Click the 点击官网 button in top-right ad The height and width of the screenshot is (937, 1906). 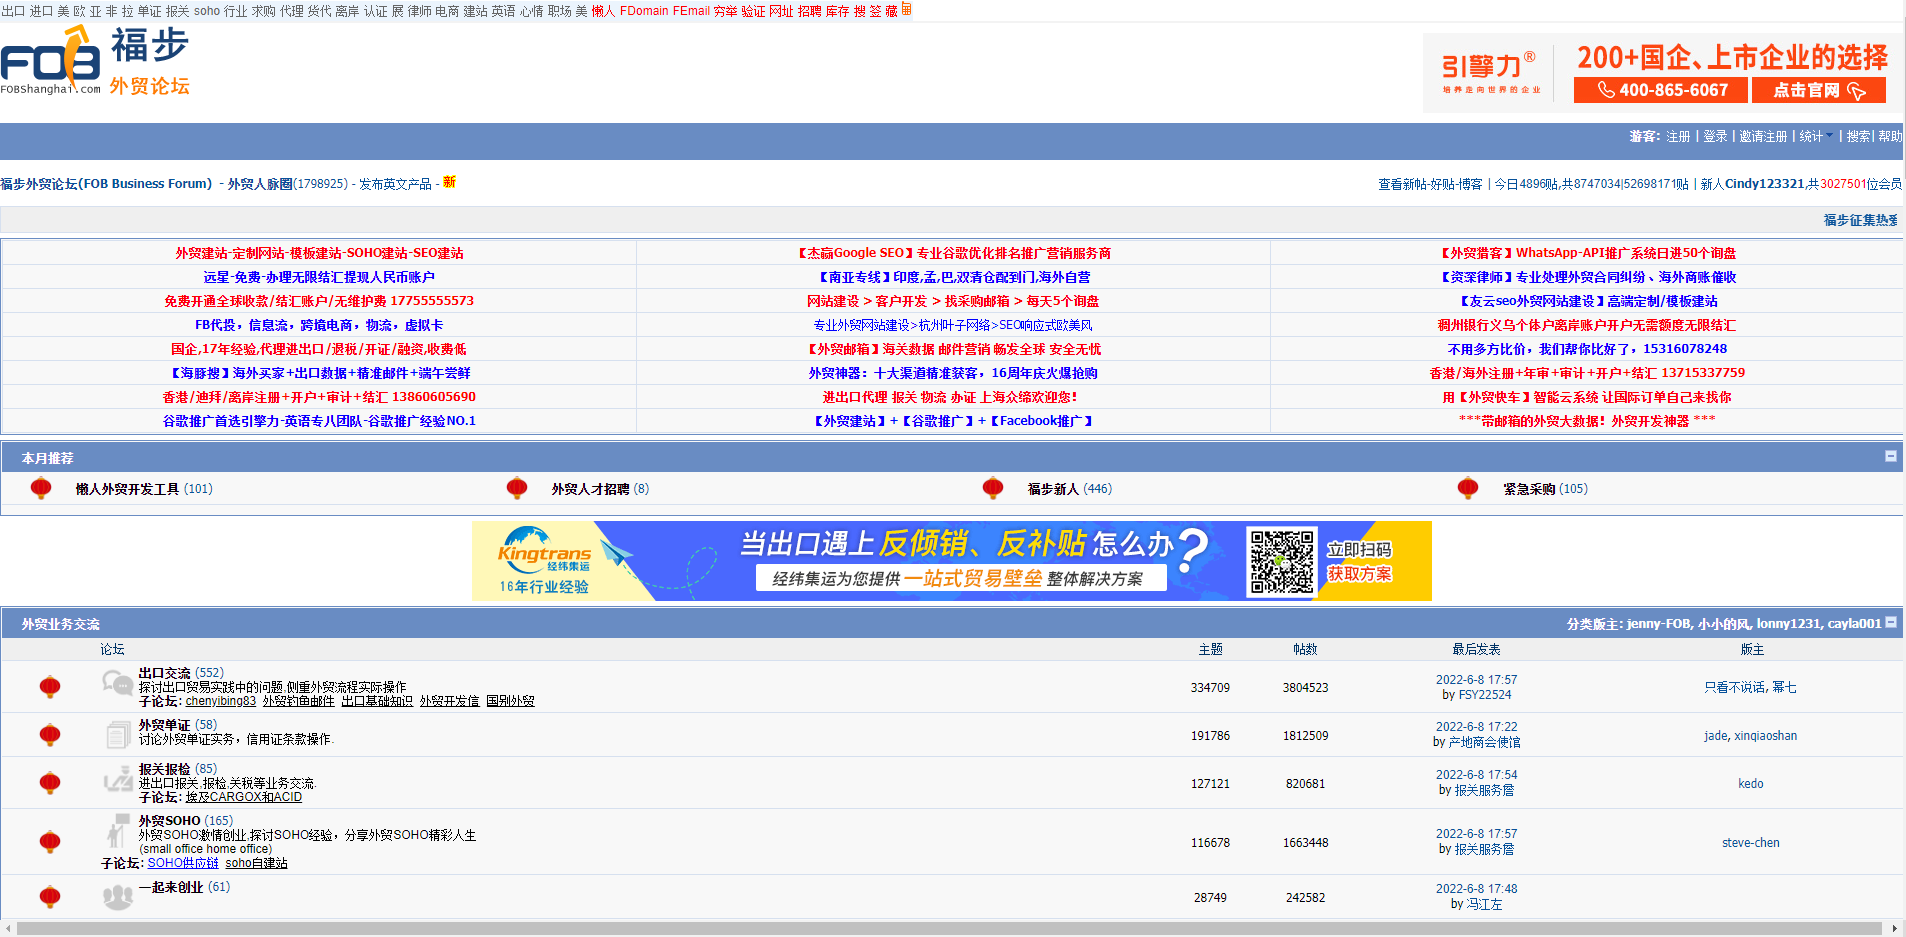(1819, 90)
